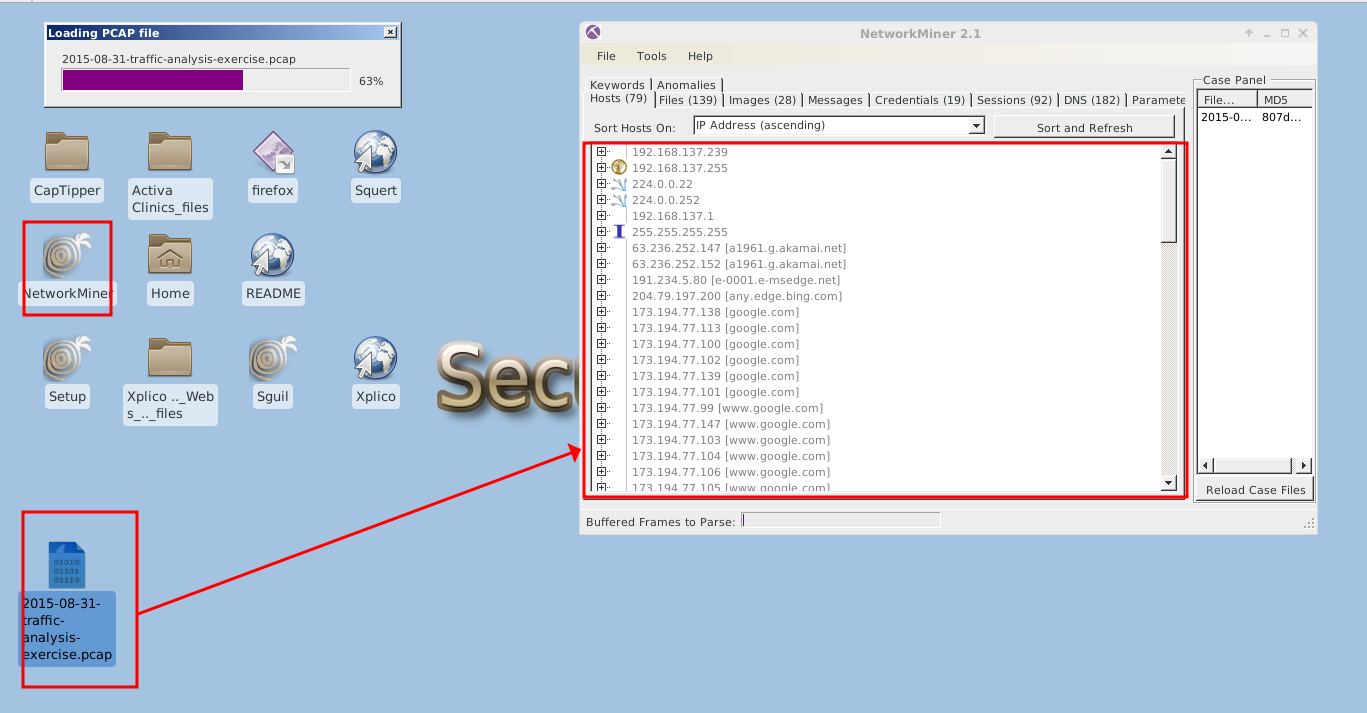Open the Tools menu
Screen dimensions: 1367x713
651,56
